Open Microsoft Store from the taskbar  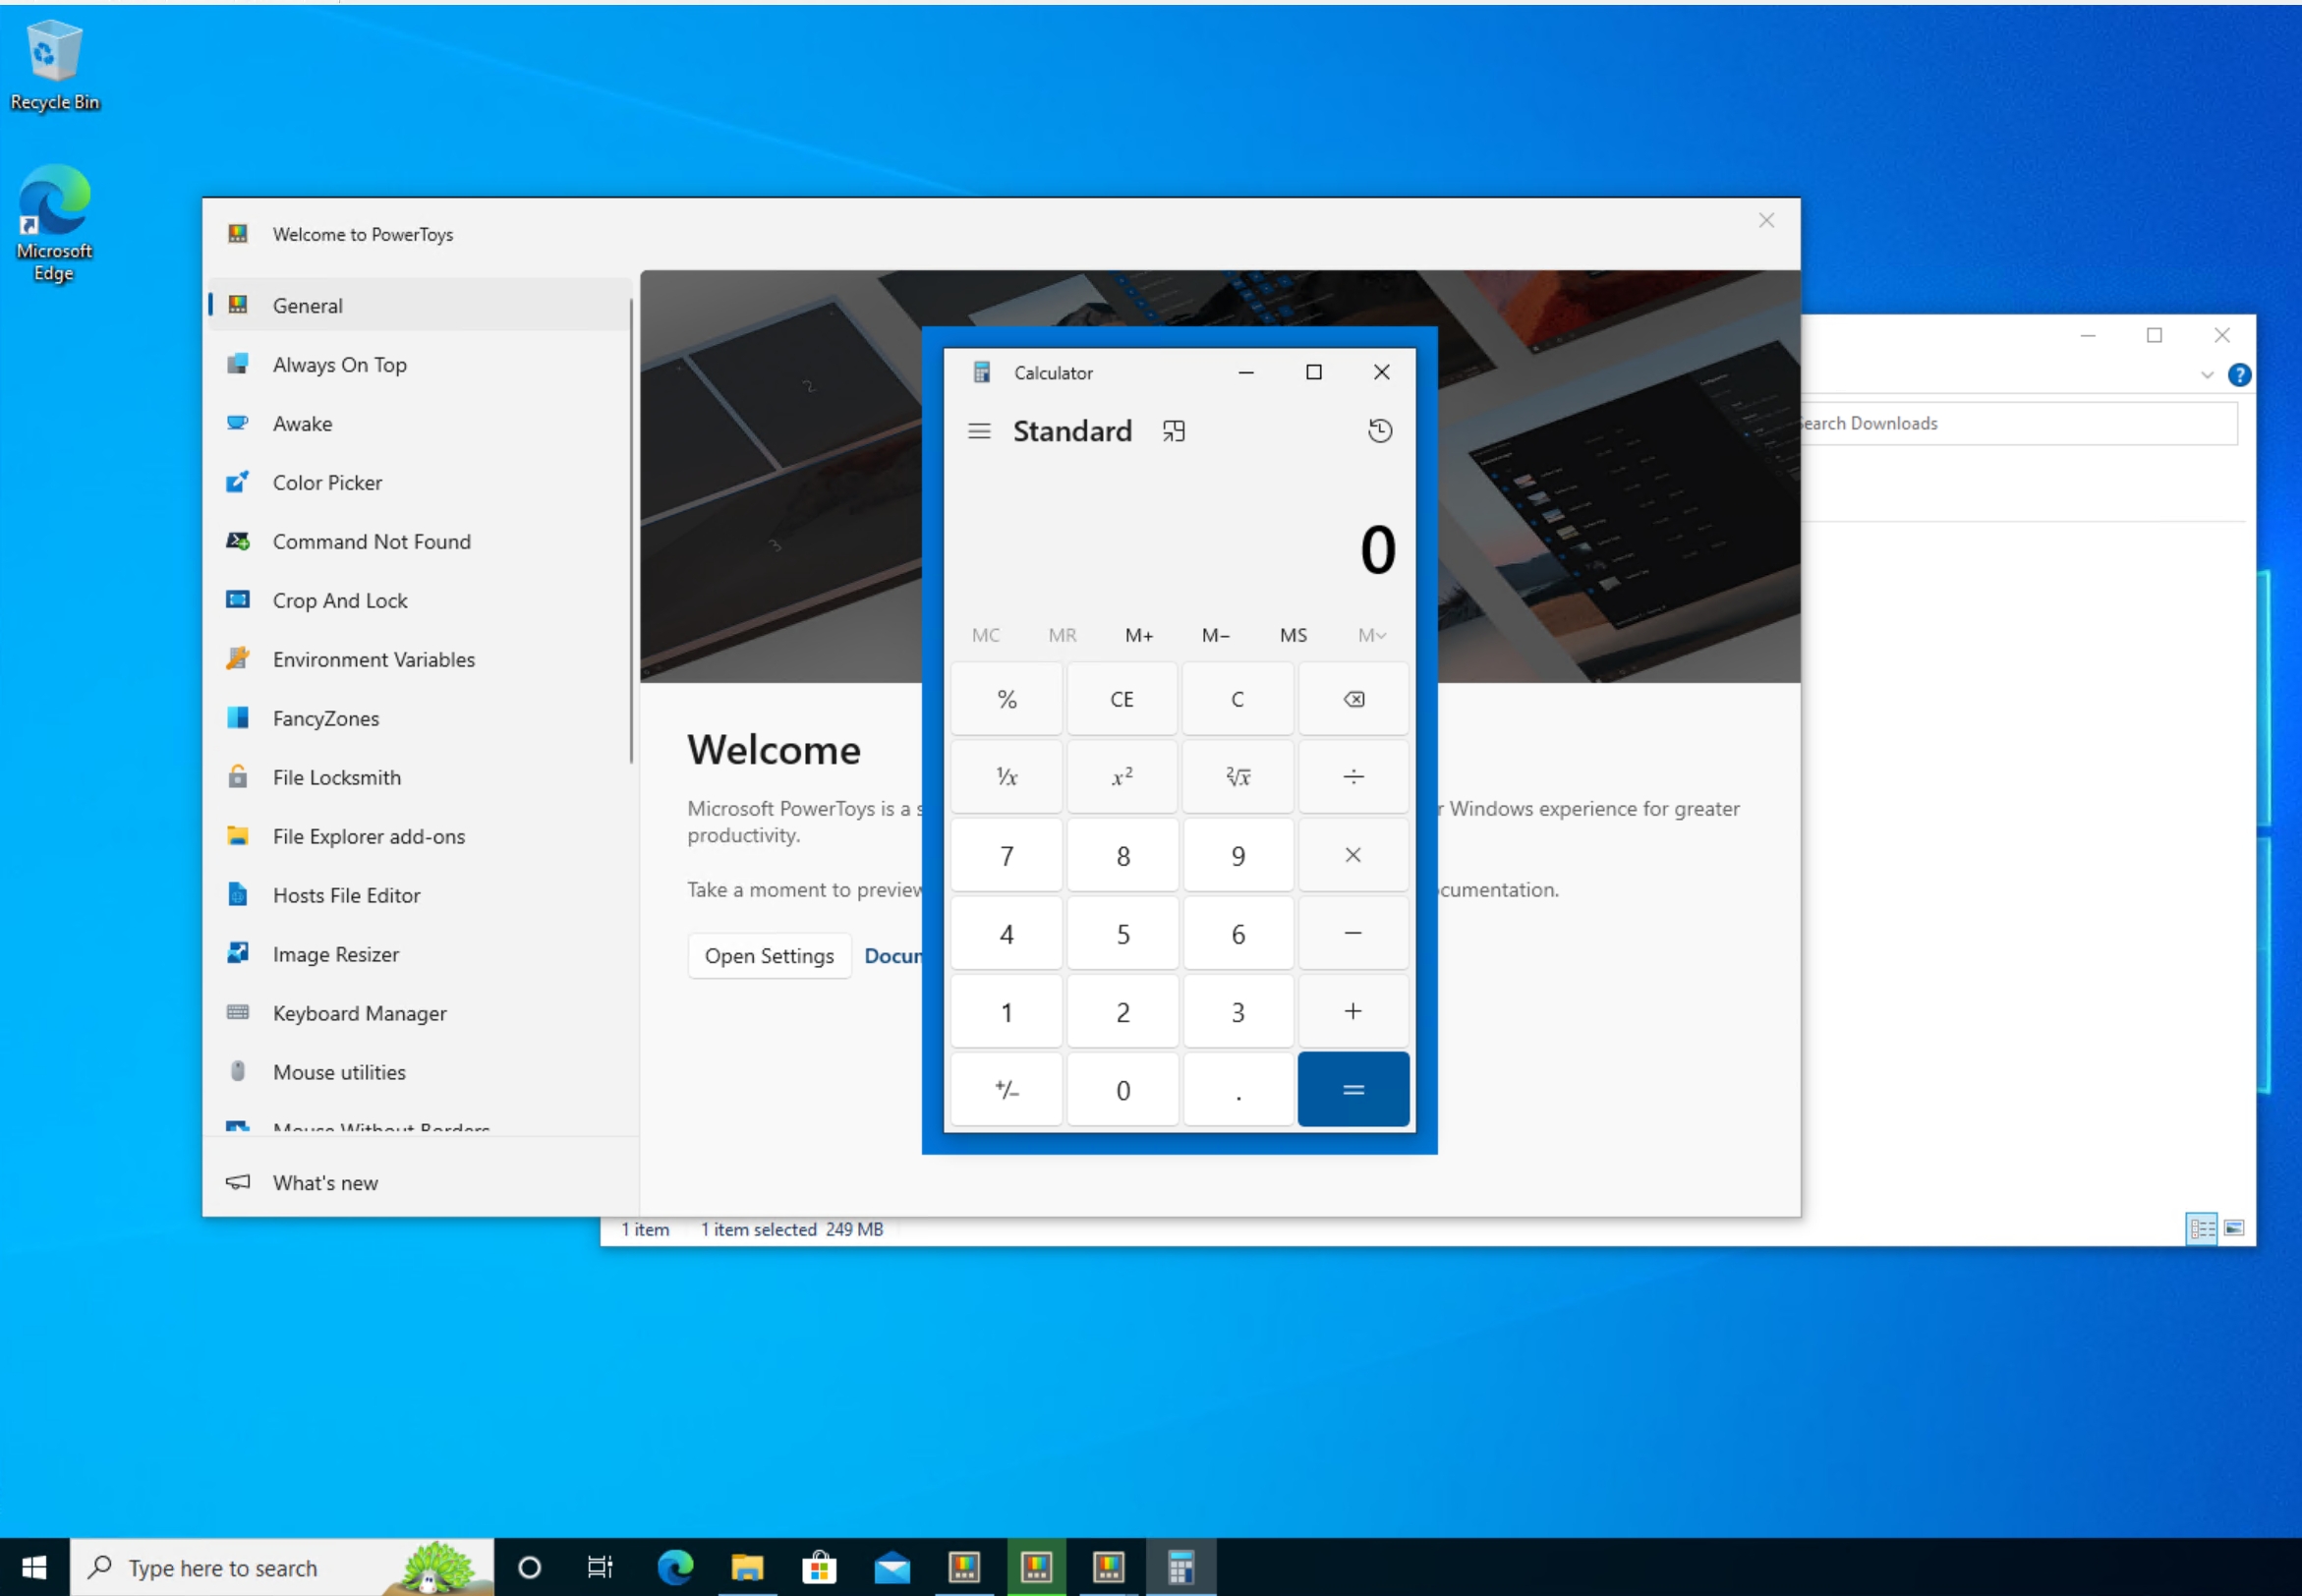(x=818, y=1565)
